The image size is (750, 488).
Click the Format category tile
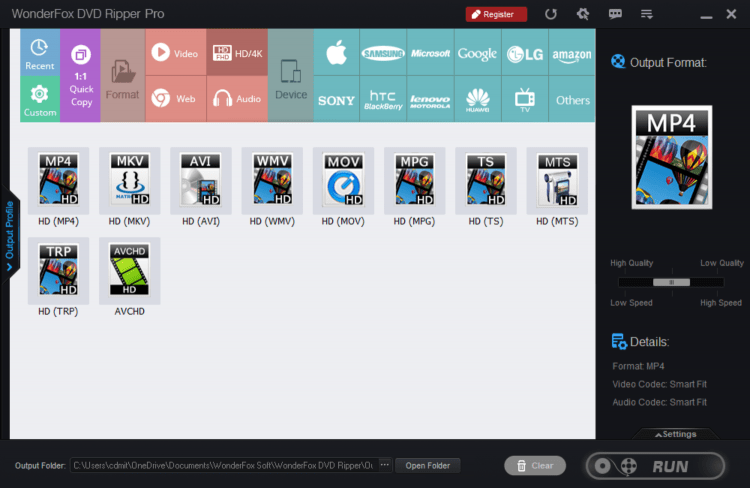[122, 76]
